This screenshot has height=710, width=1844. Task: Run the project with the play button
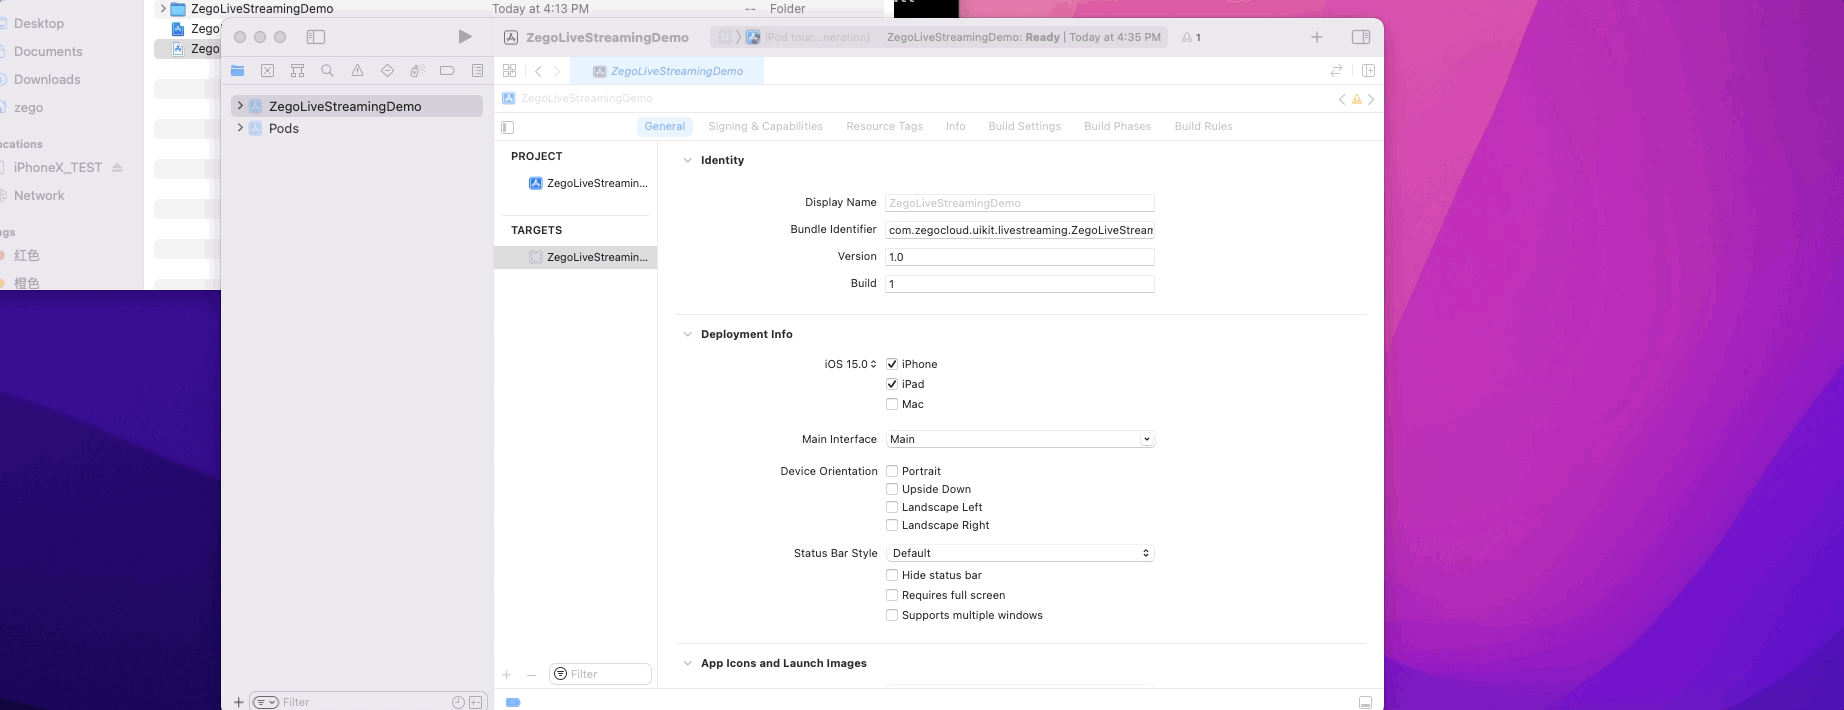465,37
